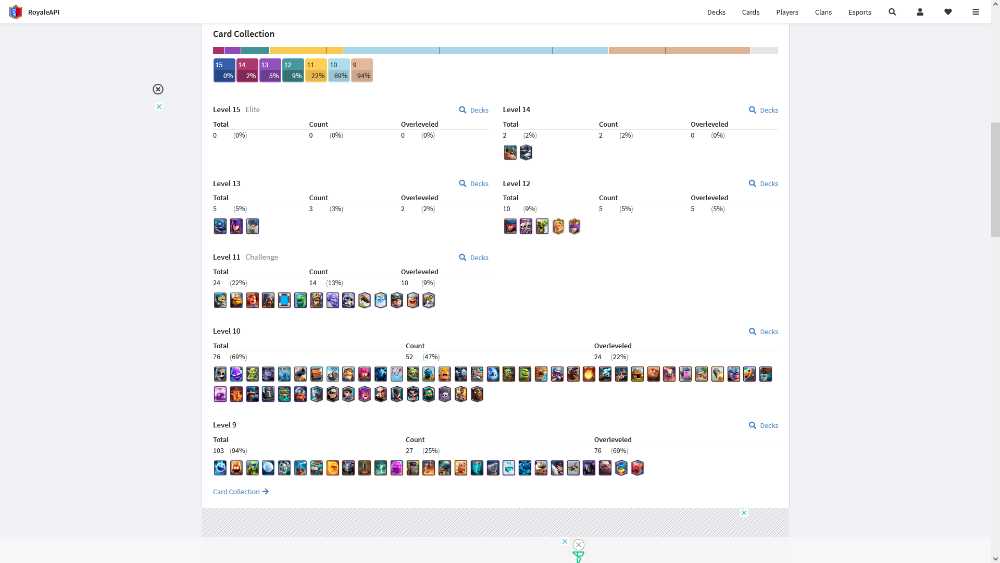
Task: Open second card in Level 11 row
Action: click(236, 300)
